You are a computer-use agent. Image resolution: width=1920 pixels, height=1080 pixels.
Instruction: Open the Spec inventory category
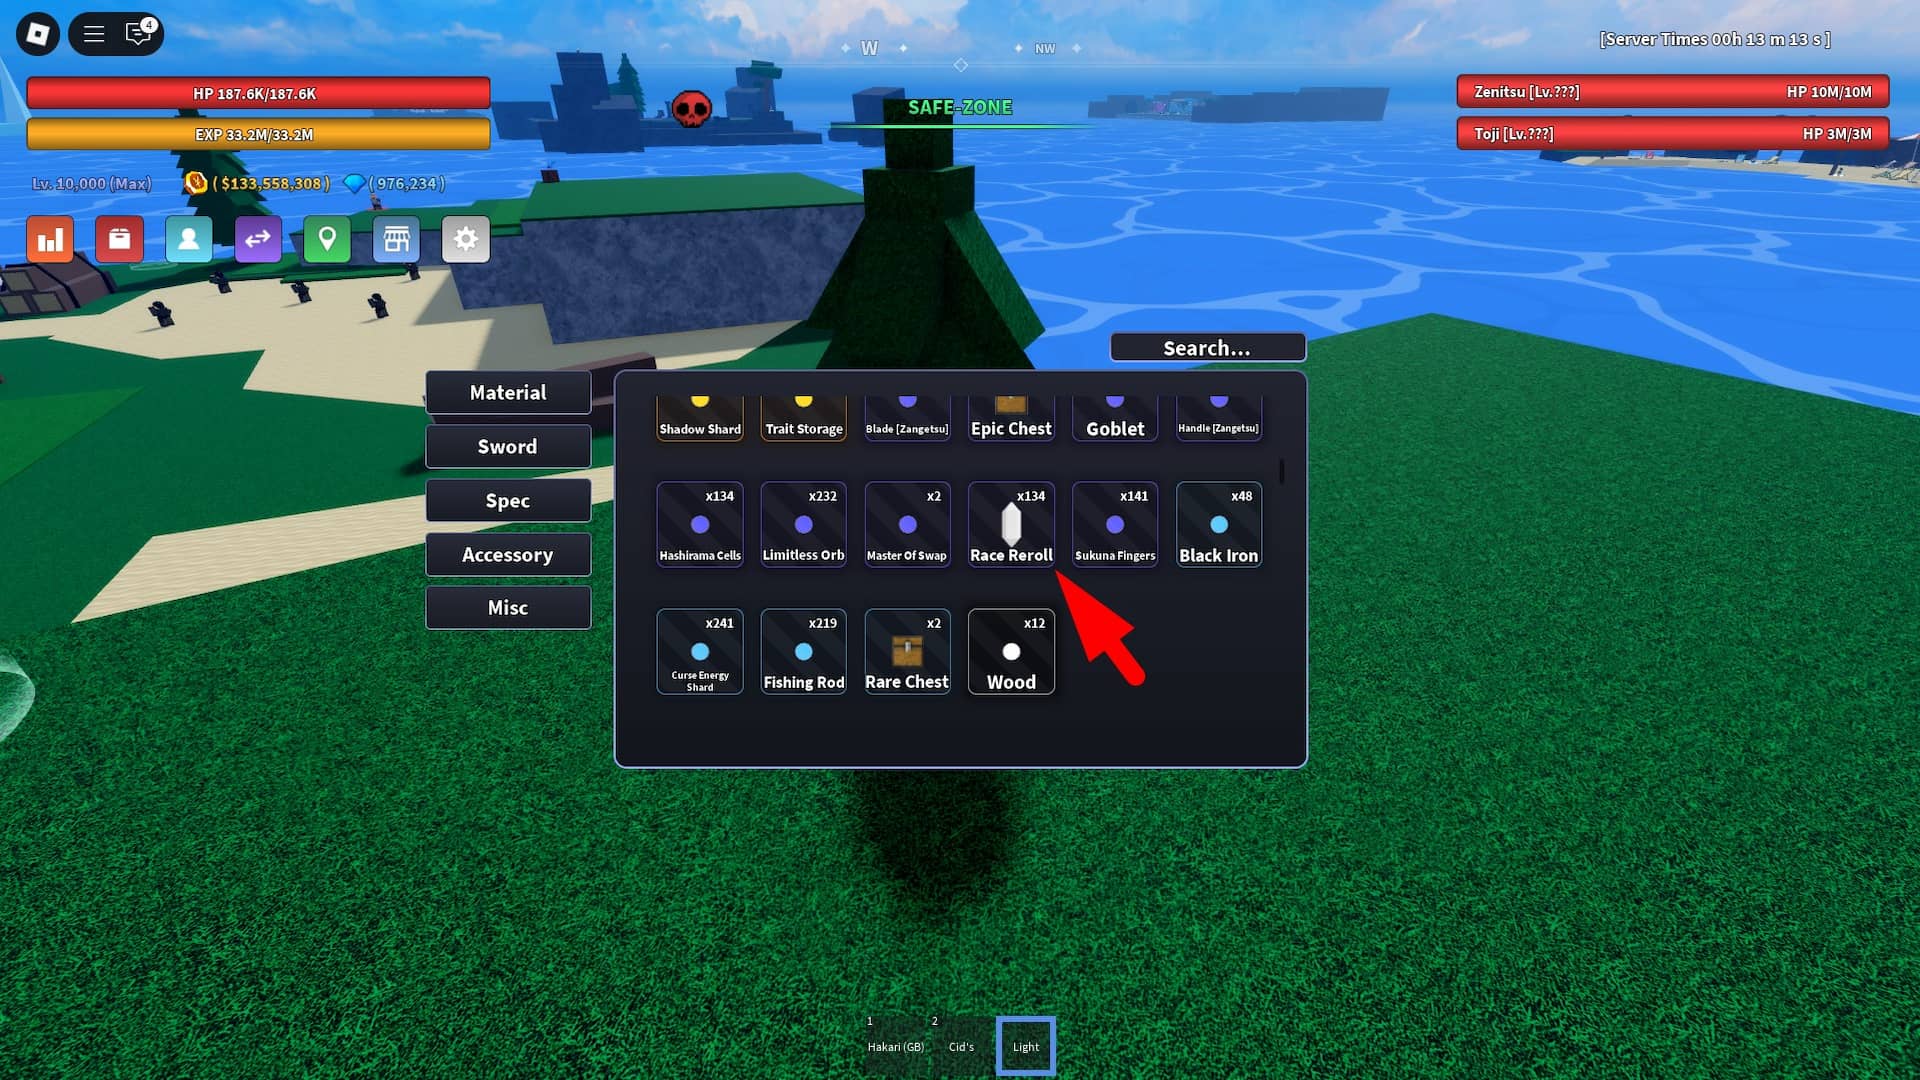(x=506, y=500)
